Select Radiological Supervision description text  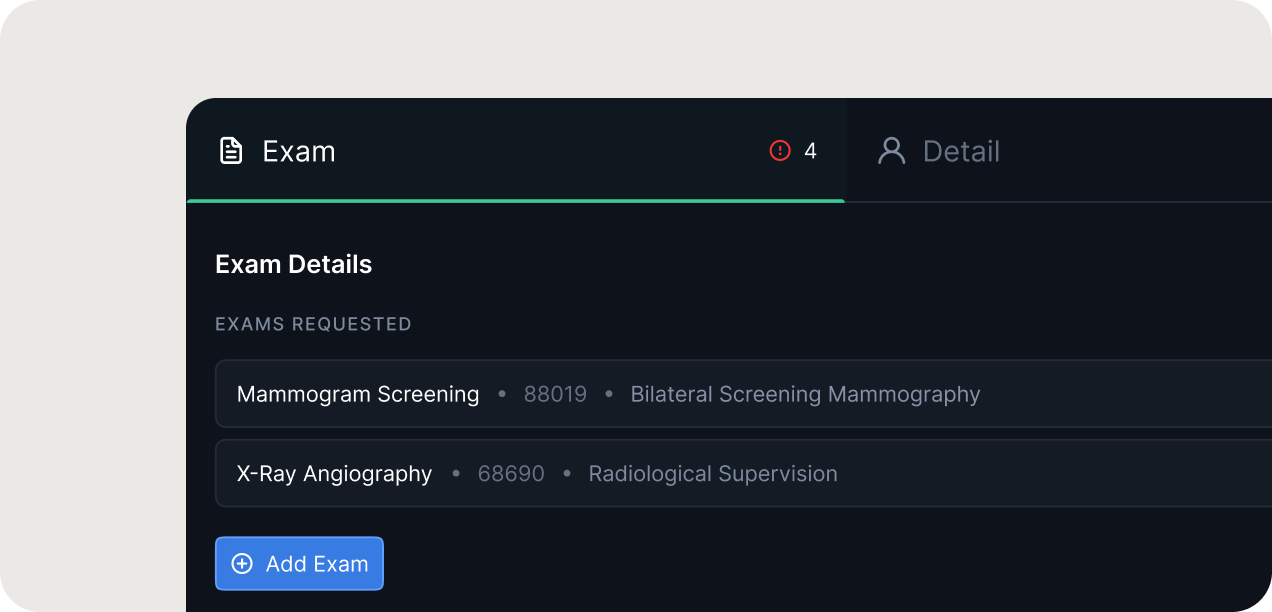pos(713,473)
